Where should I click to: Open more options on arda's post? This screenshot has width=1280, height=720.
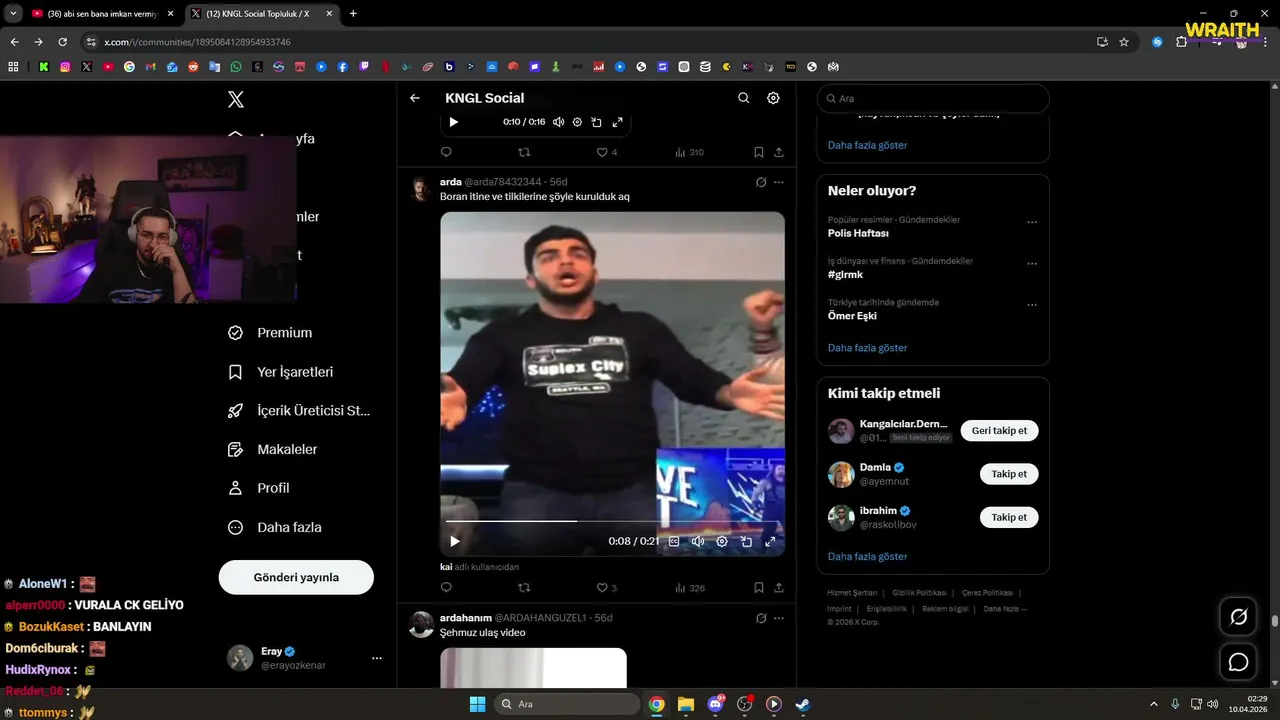(779, 182)
